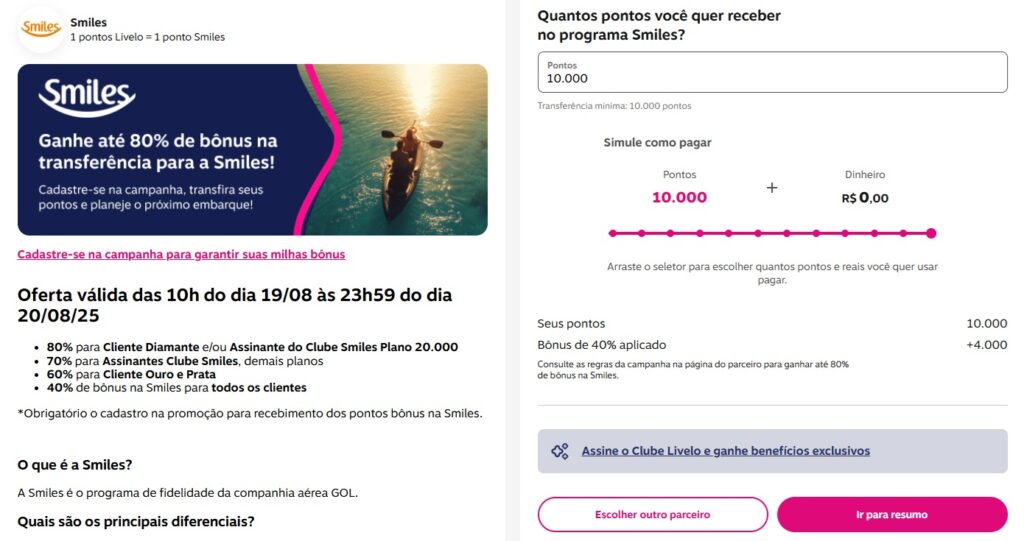Click the slider handle at the right end
Viewport: 1024px width, 541px height.
click(x=931, y=233)
